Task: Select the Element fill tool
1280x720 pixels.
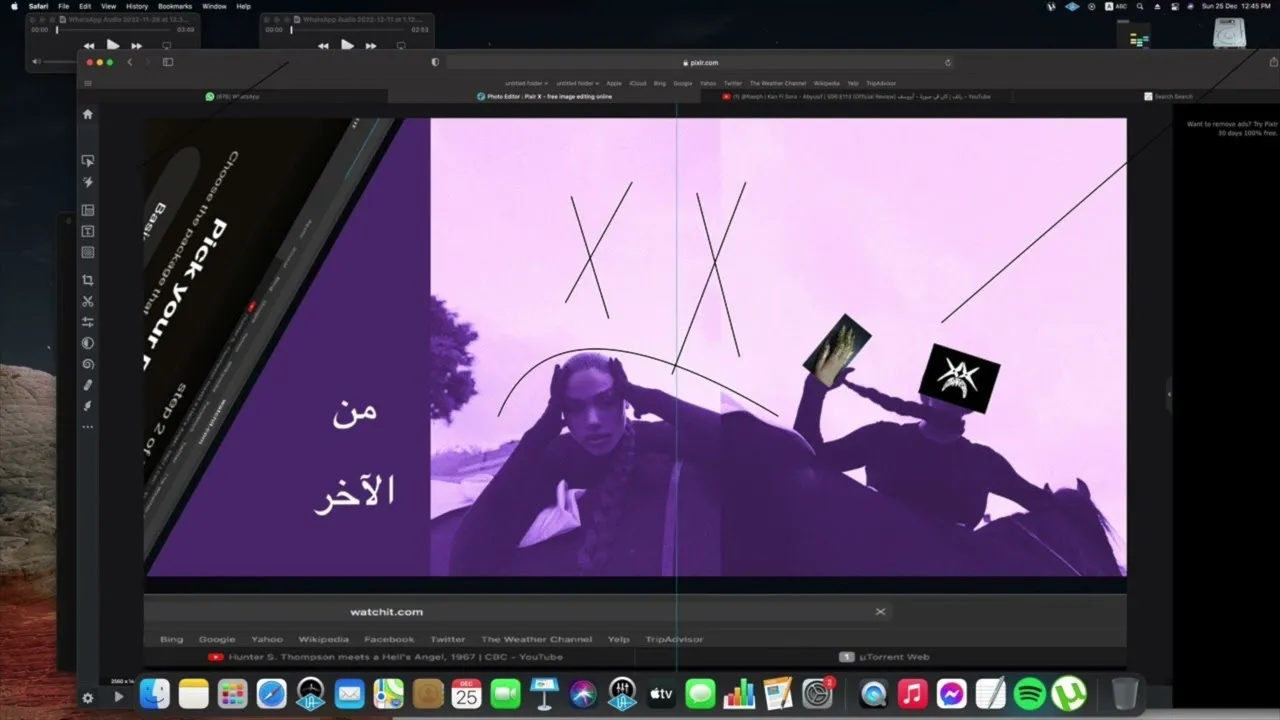Action: point(88,252)
